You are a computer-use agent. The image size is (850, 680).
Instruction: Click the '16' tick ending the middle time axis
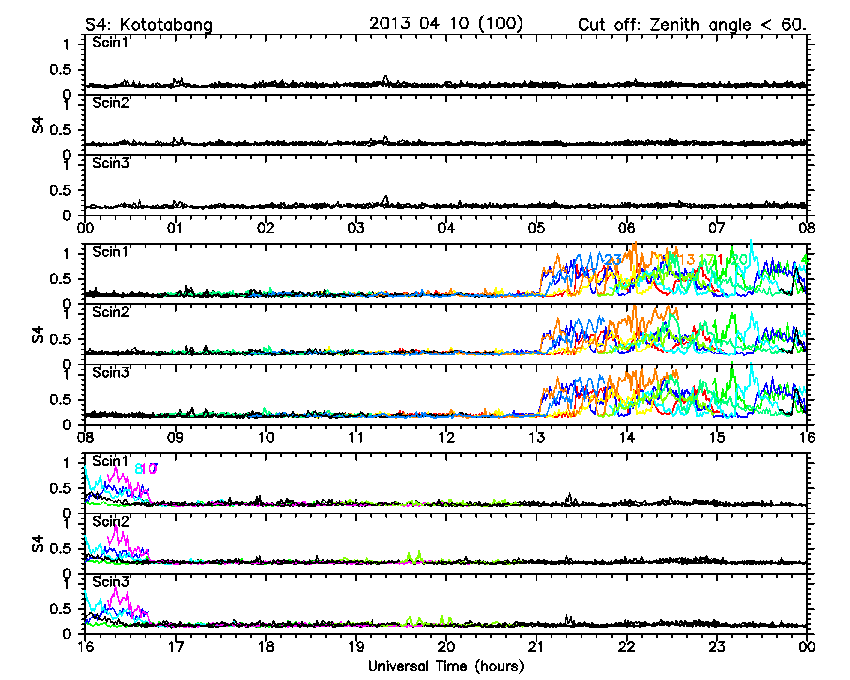point(807,437)
